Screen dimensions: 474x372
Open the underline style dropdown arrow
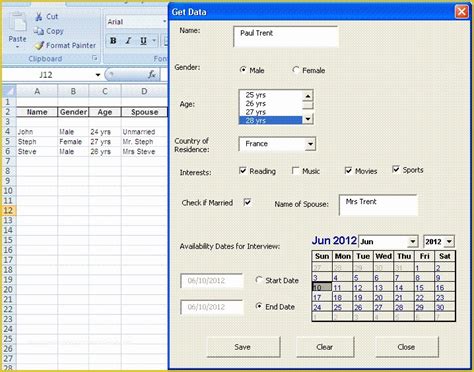pos(154,41)
